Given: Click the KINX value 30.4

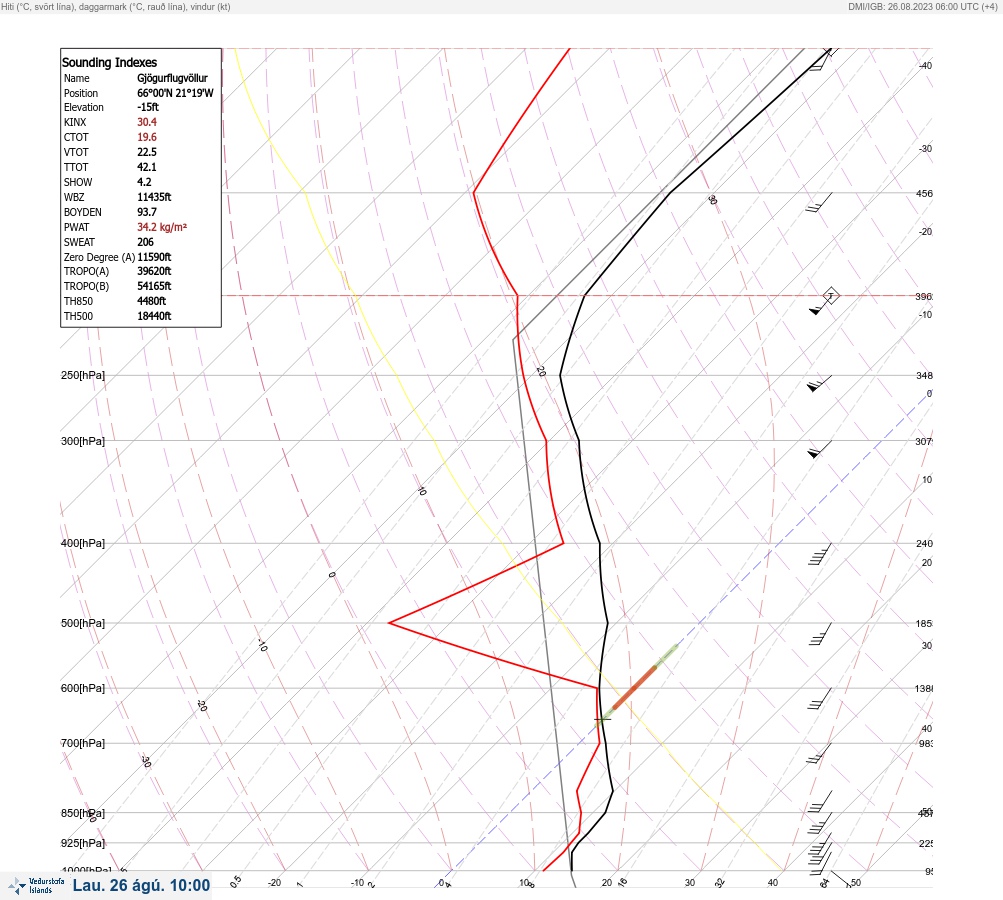Looking at the screenshot, I should (146, 122).
